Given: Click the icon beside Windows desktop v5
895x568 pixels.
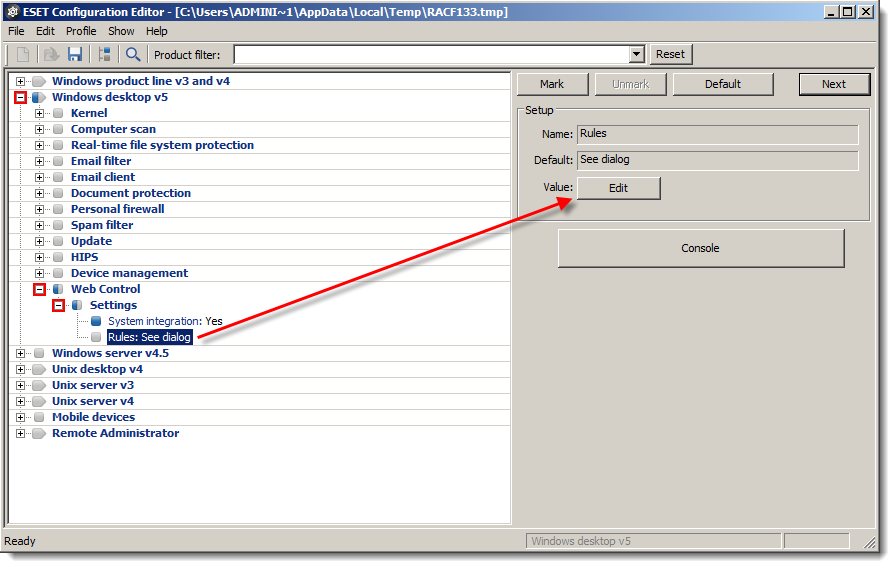Looking at the screenshot, I should pos(39,97).
